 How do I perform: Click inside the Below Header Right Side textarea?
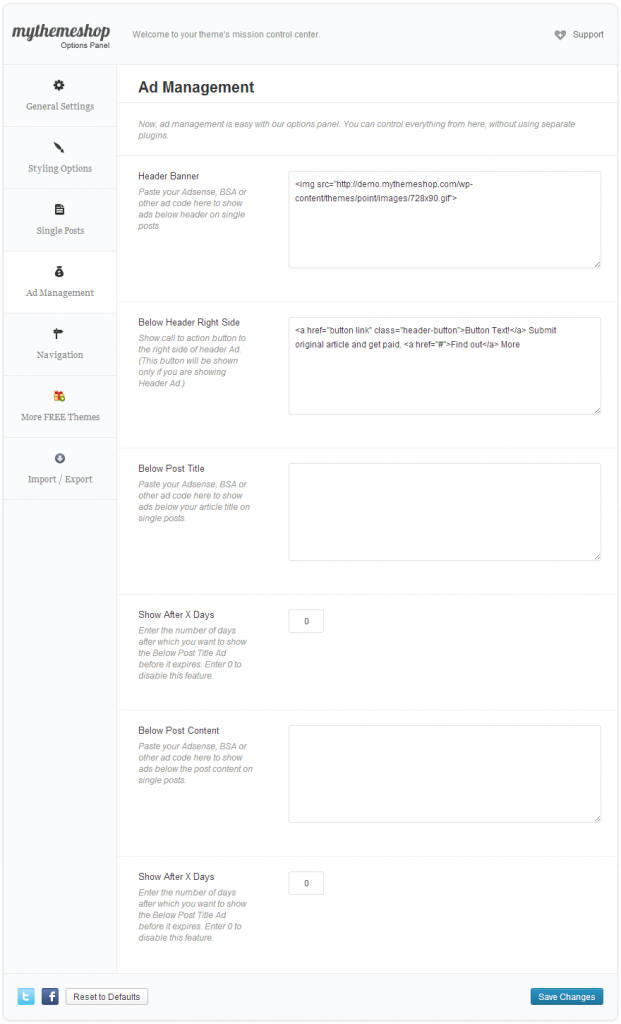[x=444, y=366]
